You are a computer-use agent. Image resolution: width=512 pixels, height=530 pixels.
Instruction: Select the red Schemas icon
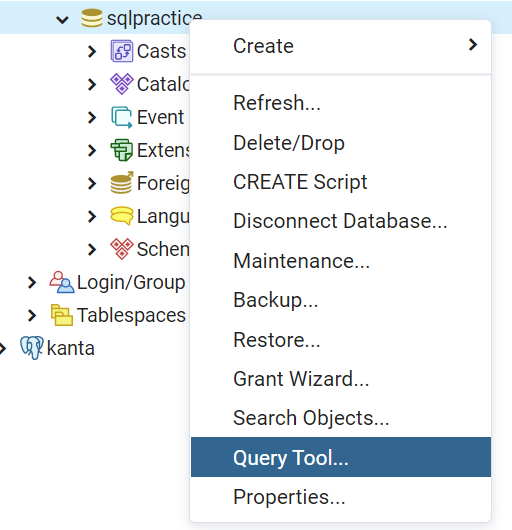[122, 249]
